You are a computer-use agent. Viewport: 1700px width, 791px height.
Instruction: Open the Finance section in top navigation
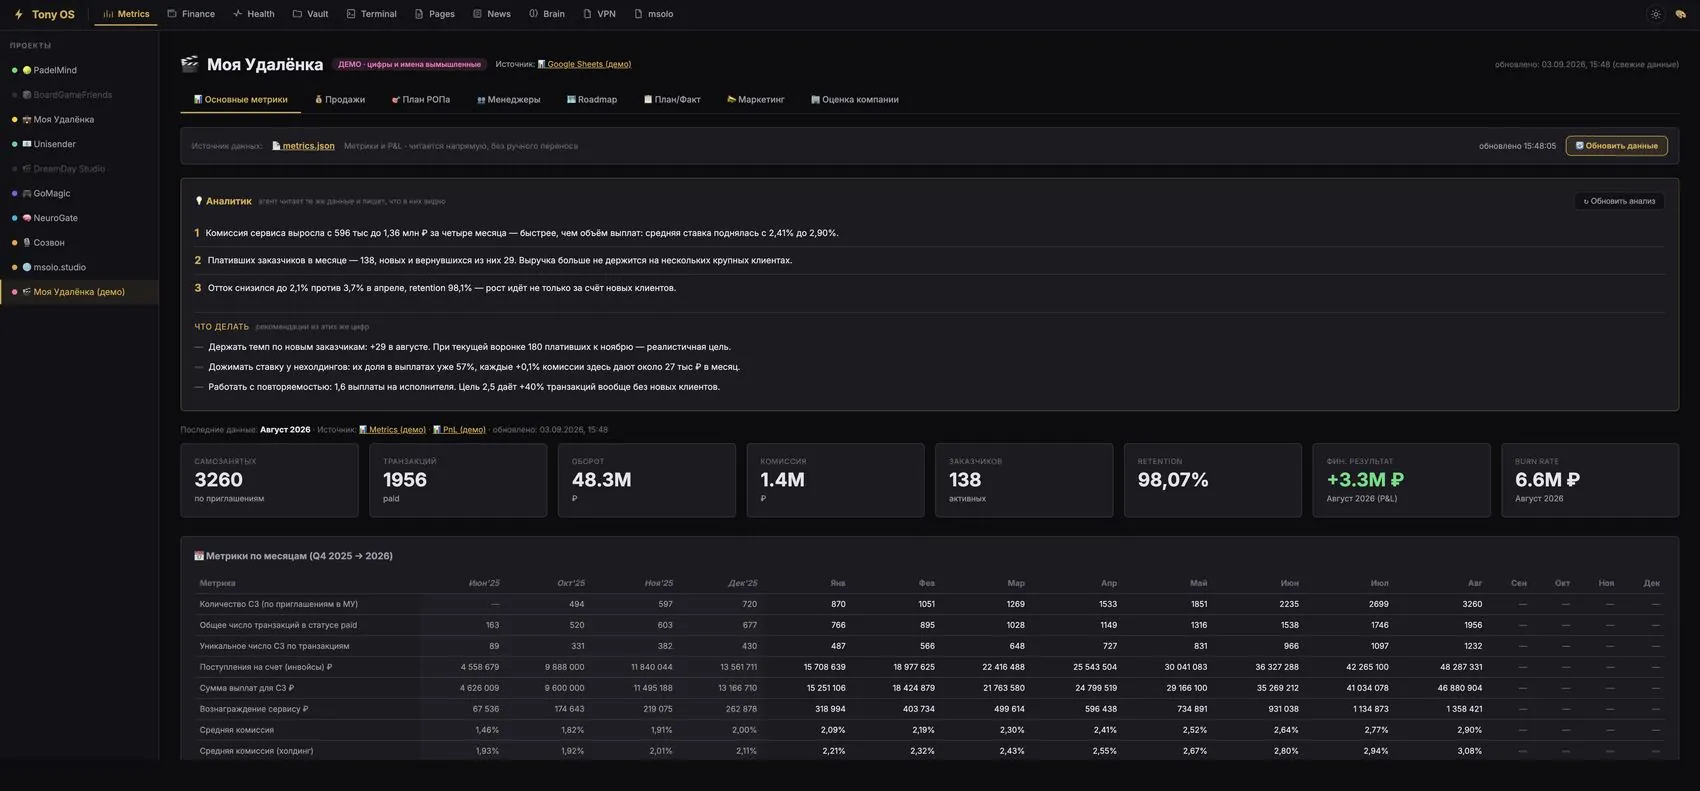click(x=191, y=14)
